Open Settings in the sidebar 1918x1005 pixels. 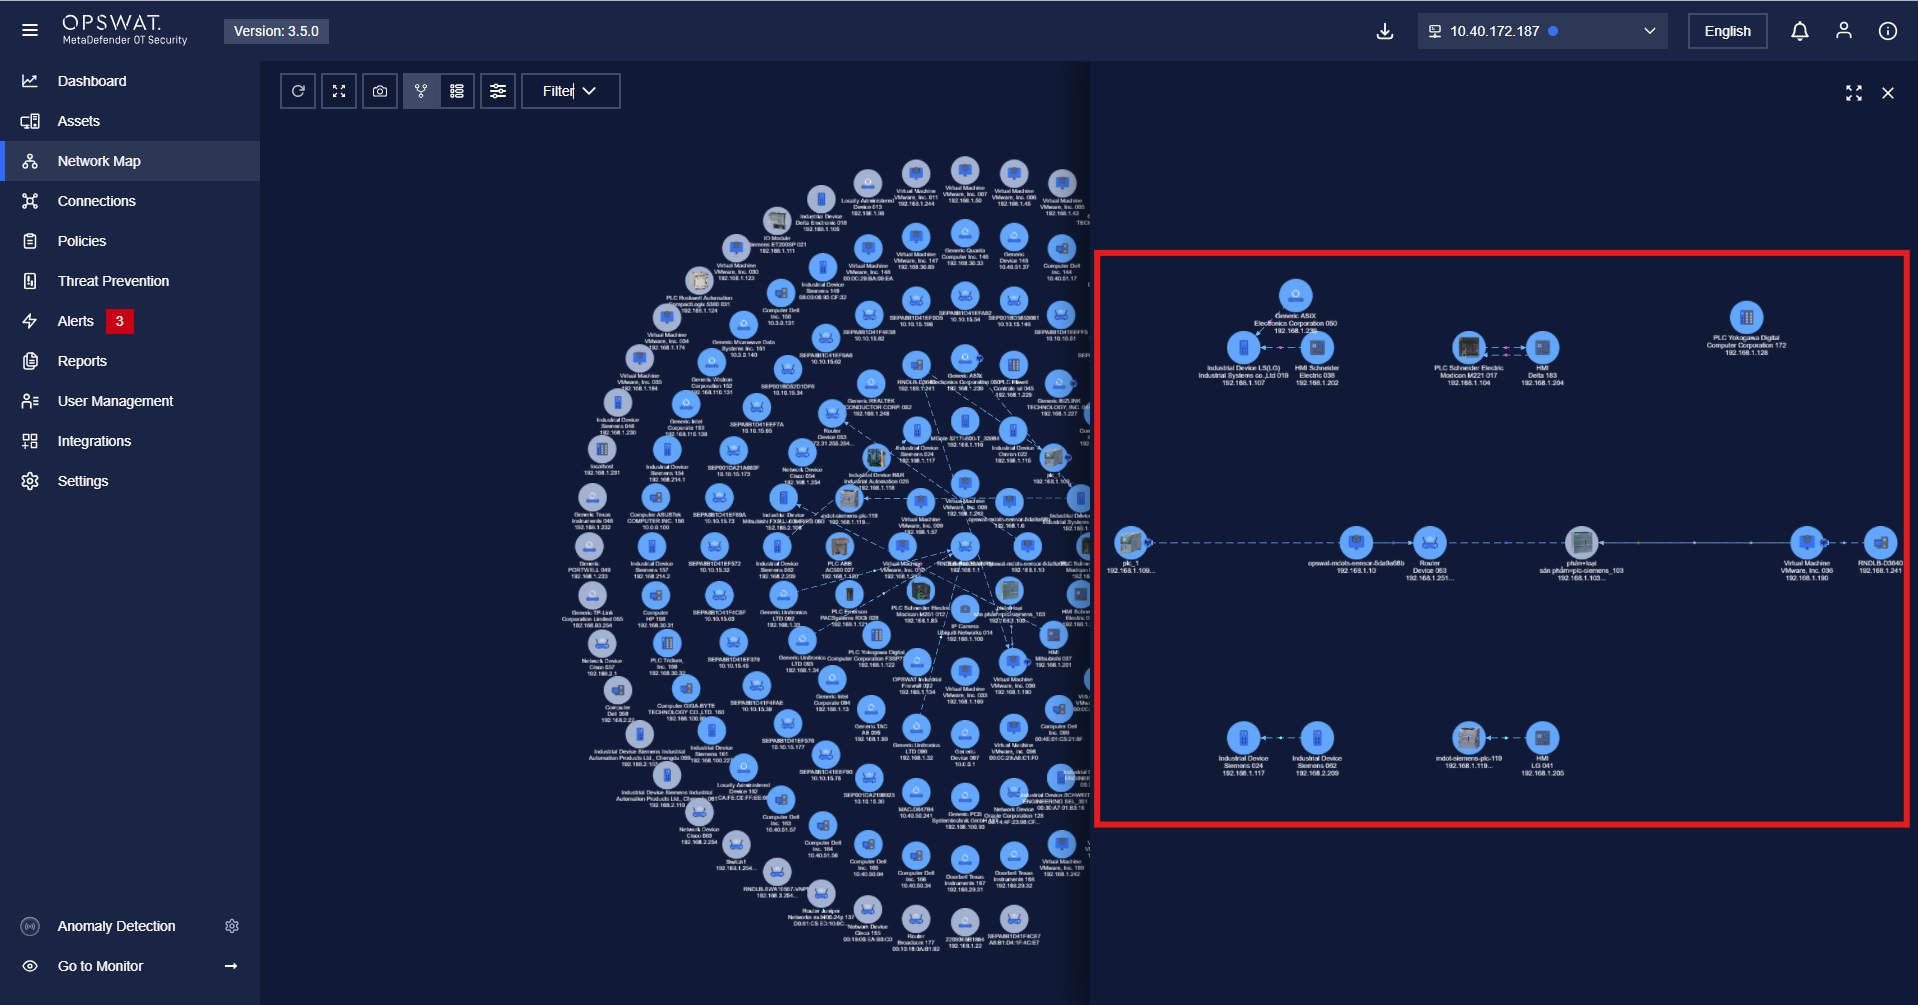130,481
